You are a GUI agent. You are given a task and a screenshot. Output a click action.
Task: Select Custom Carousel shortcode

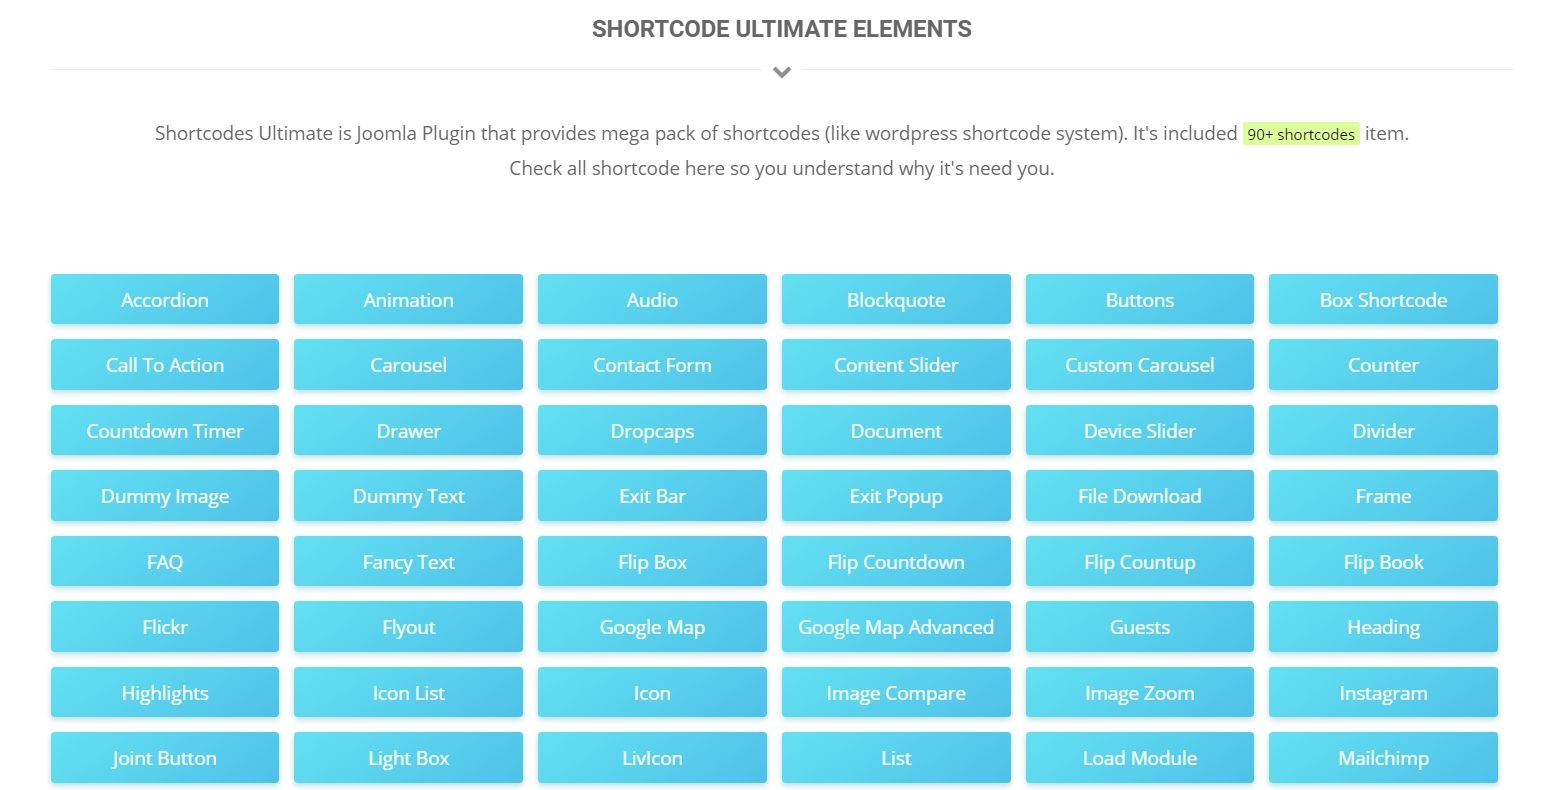point(1139,365)
